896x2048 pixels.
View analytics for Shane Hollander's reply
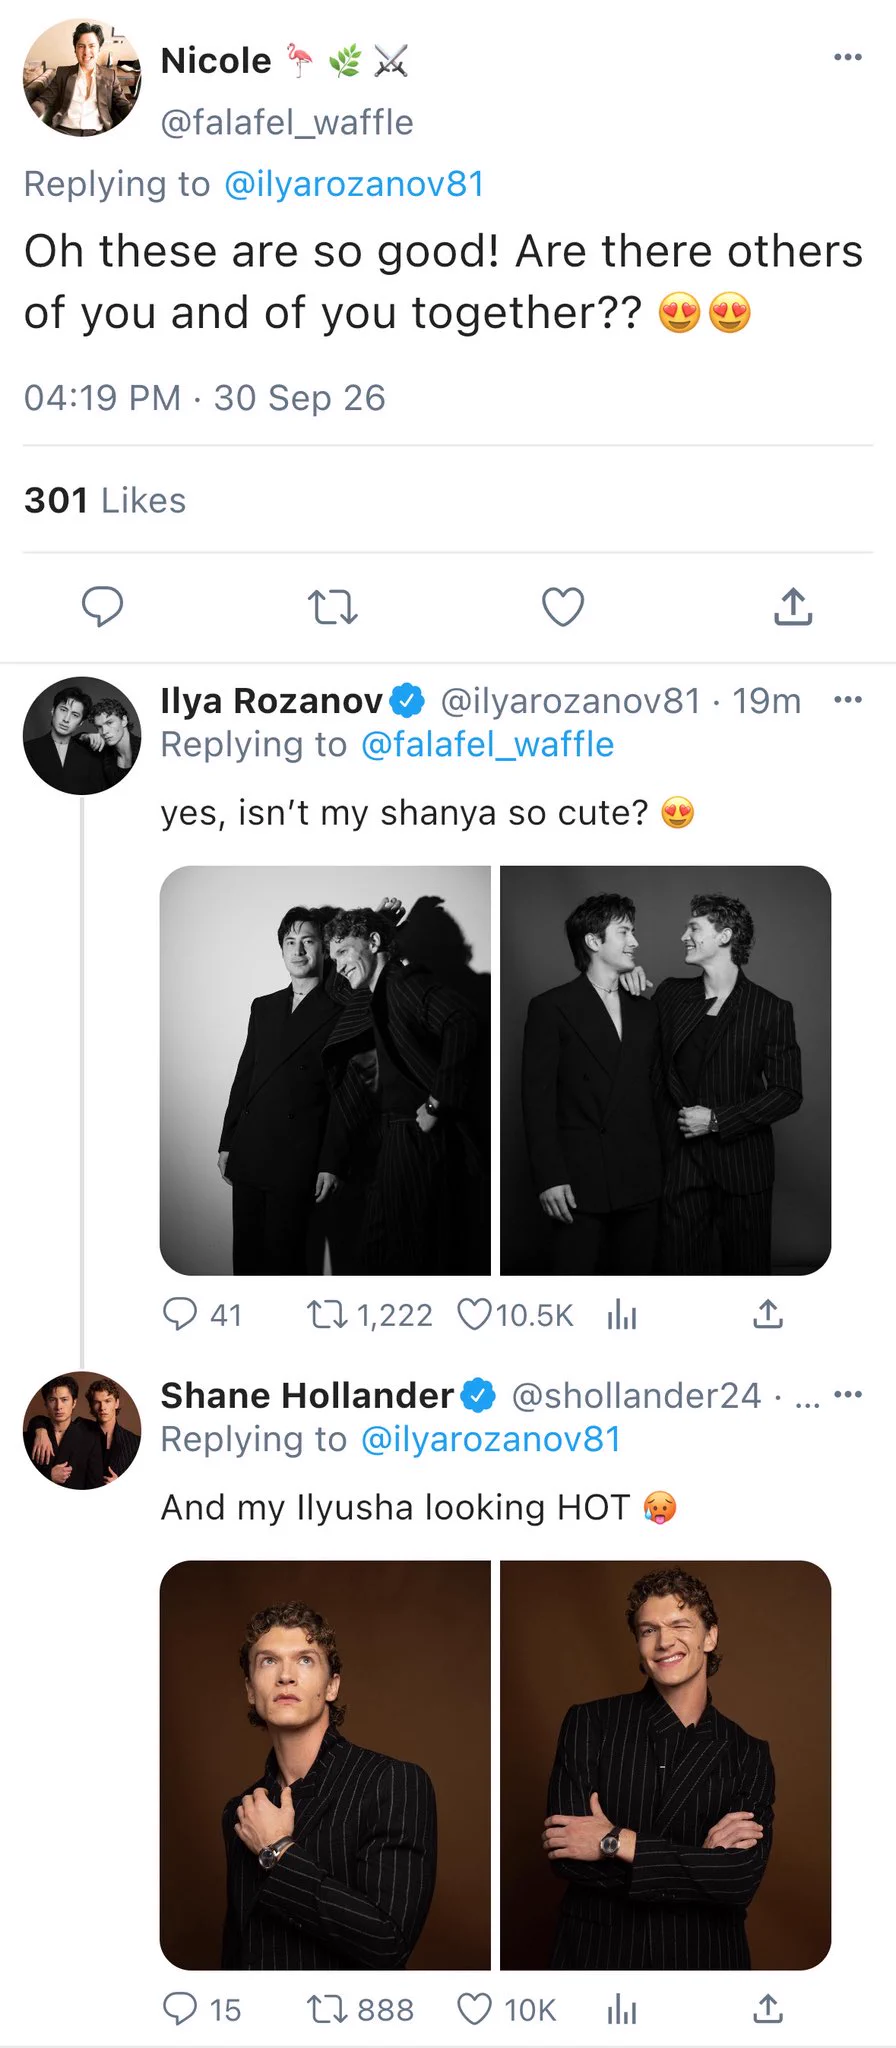pos(622,2009)
